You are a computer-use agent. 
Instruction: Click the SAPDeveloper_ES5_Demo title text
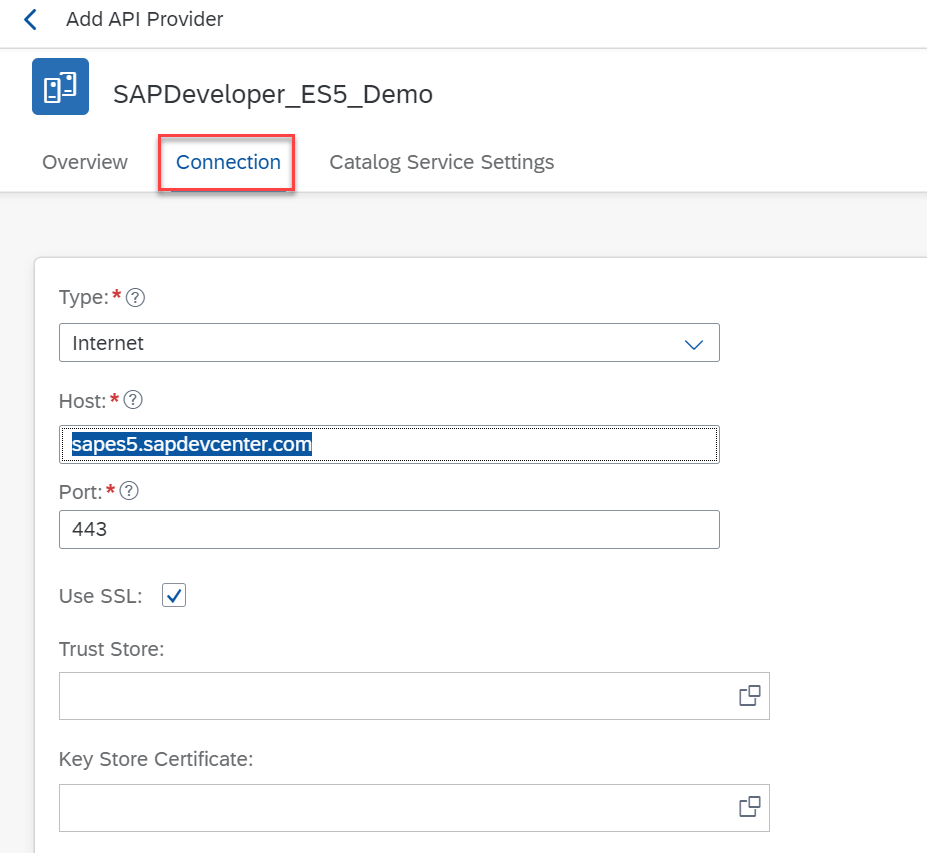coord(273,95)
